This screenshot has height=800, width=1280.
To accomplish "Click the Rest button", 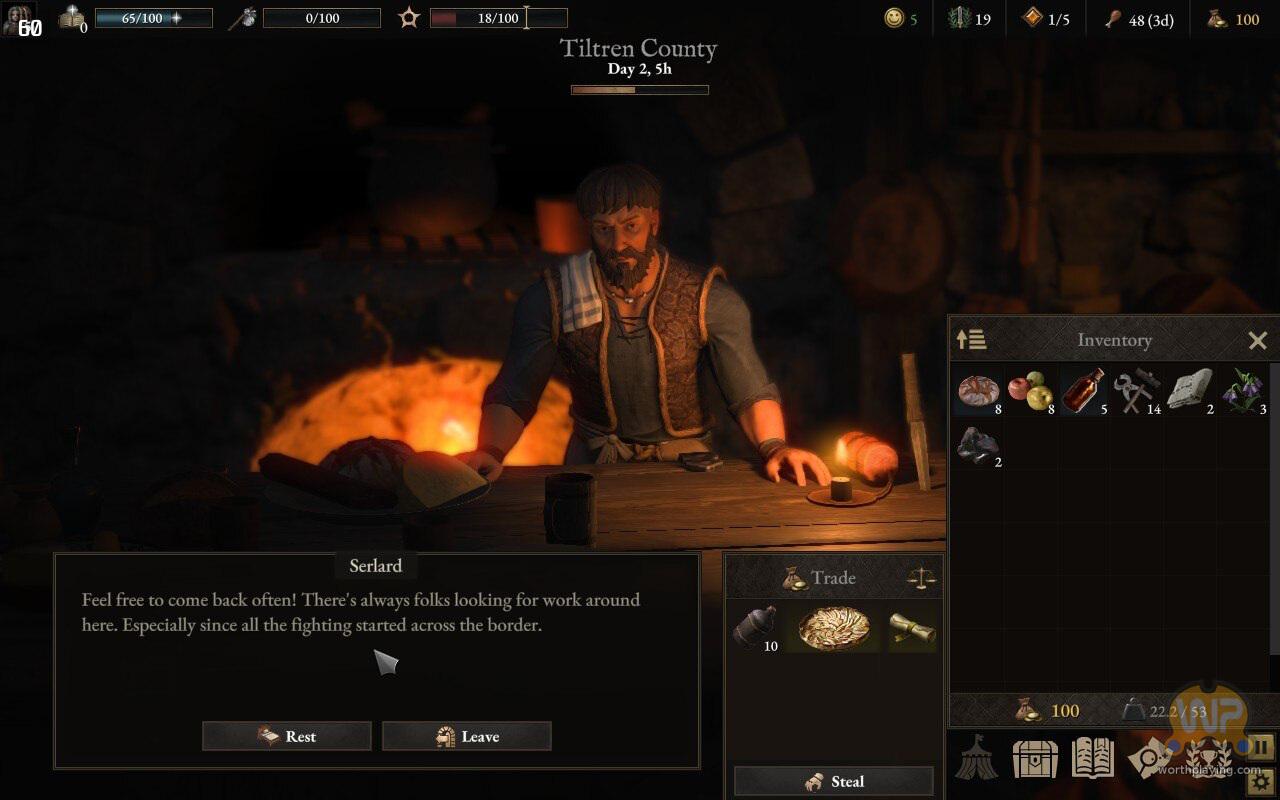I will click(287, 736).
